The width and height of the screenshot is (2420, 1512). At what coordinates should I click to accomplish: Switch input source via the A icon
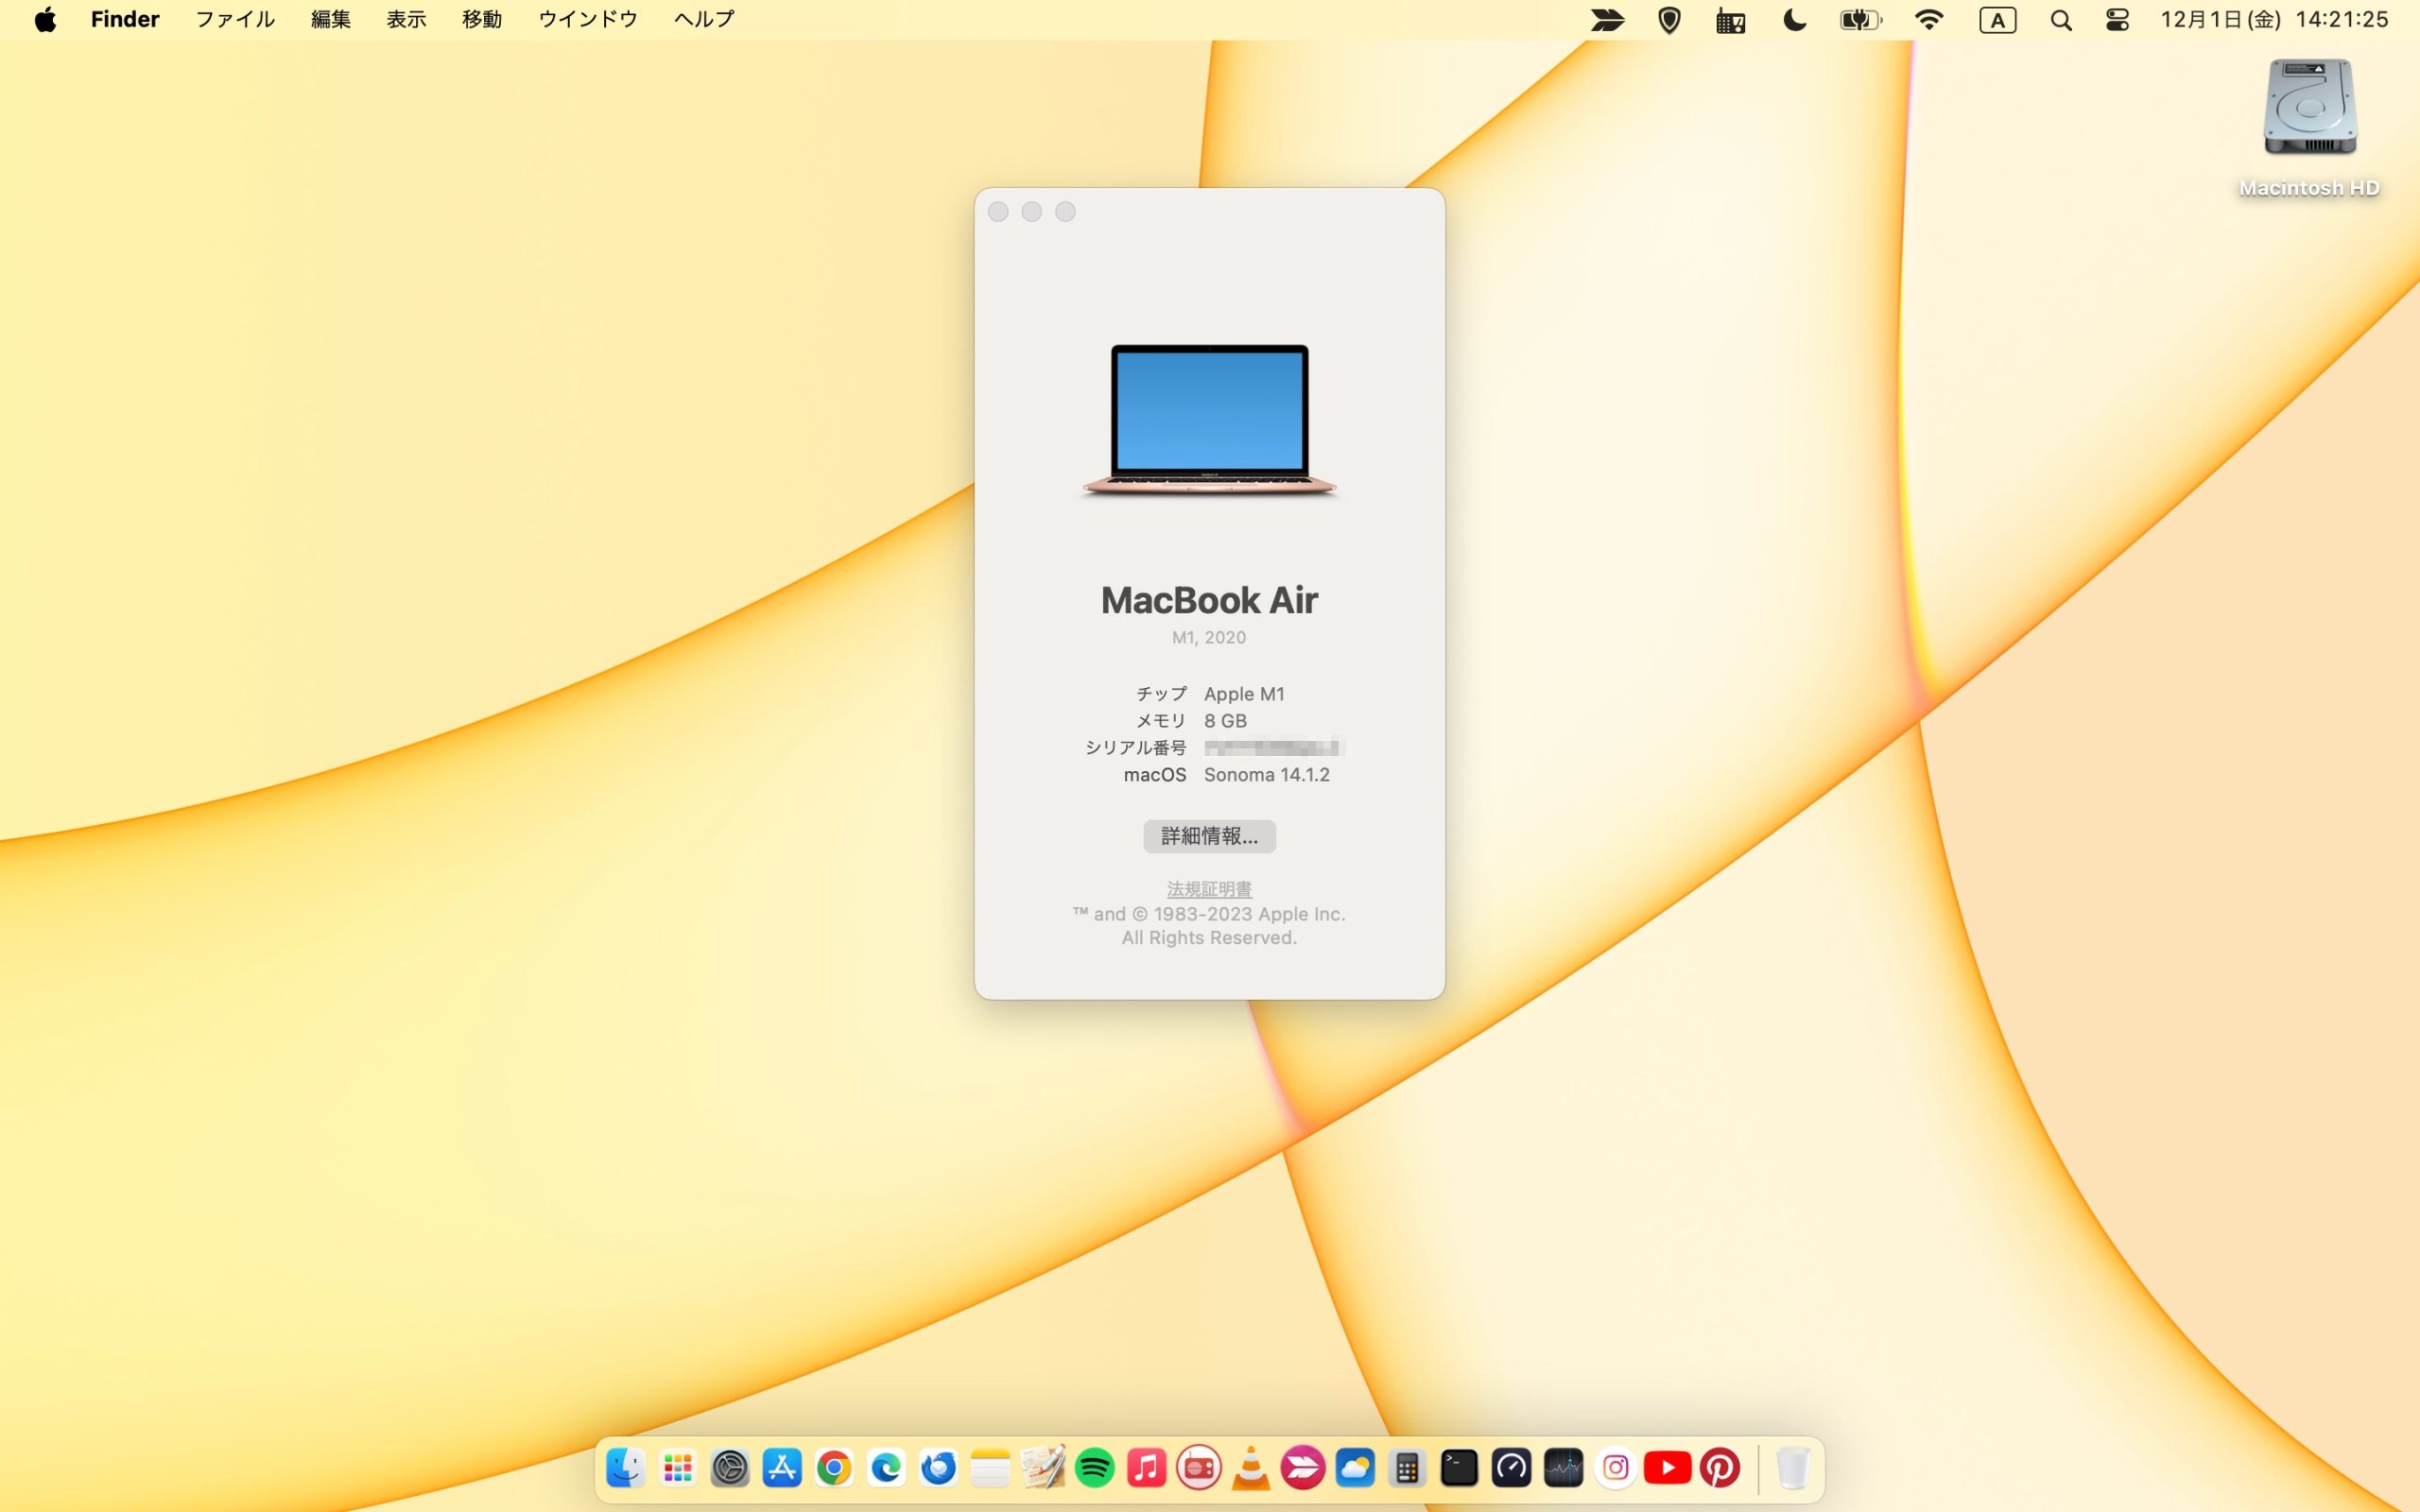pyautogui.click(x=1997, y=20)
